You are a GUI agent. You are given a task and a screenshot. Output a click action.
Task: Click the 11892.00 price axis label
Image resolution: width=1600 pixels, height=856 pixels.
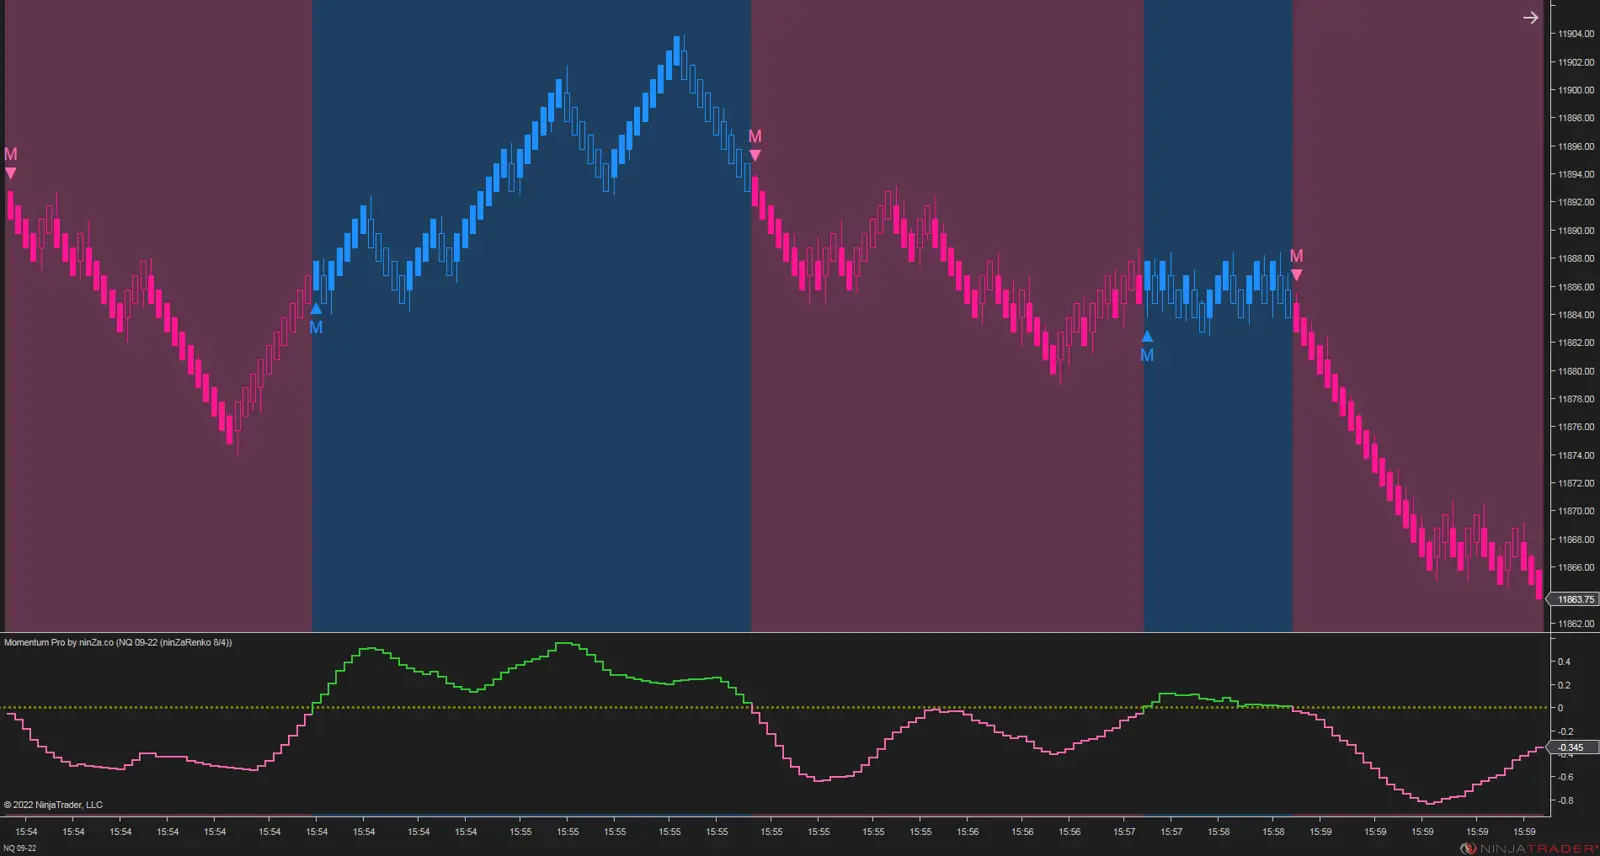tap(1576, 202)
